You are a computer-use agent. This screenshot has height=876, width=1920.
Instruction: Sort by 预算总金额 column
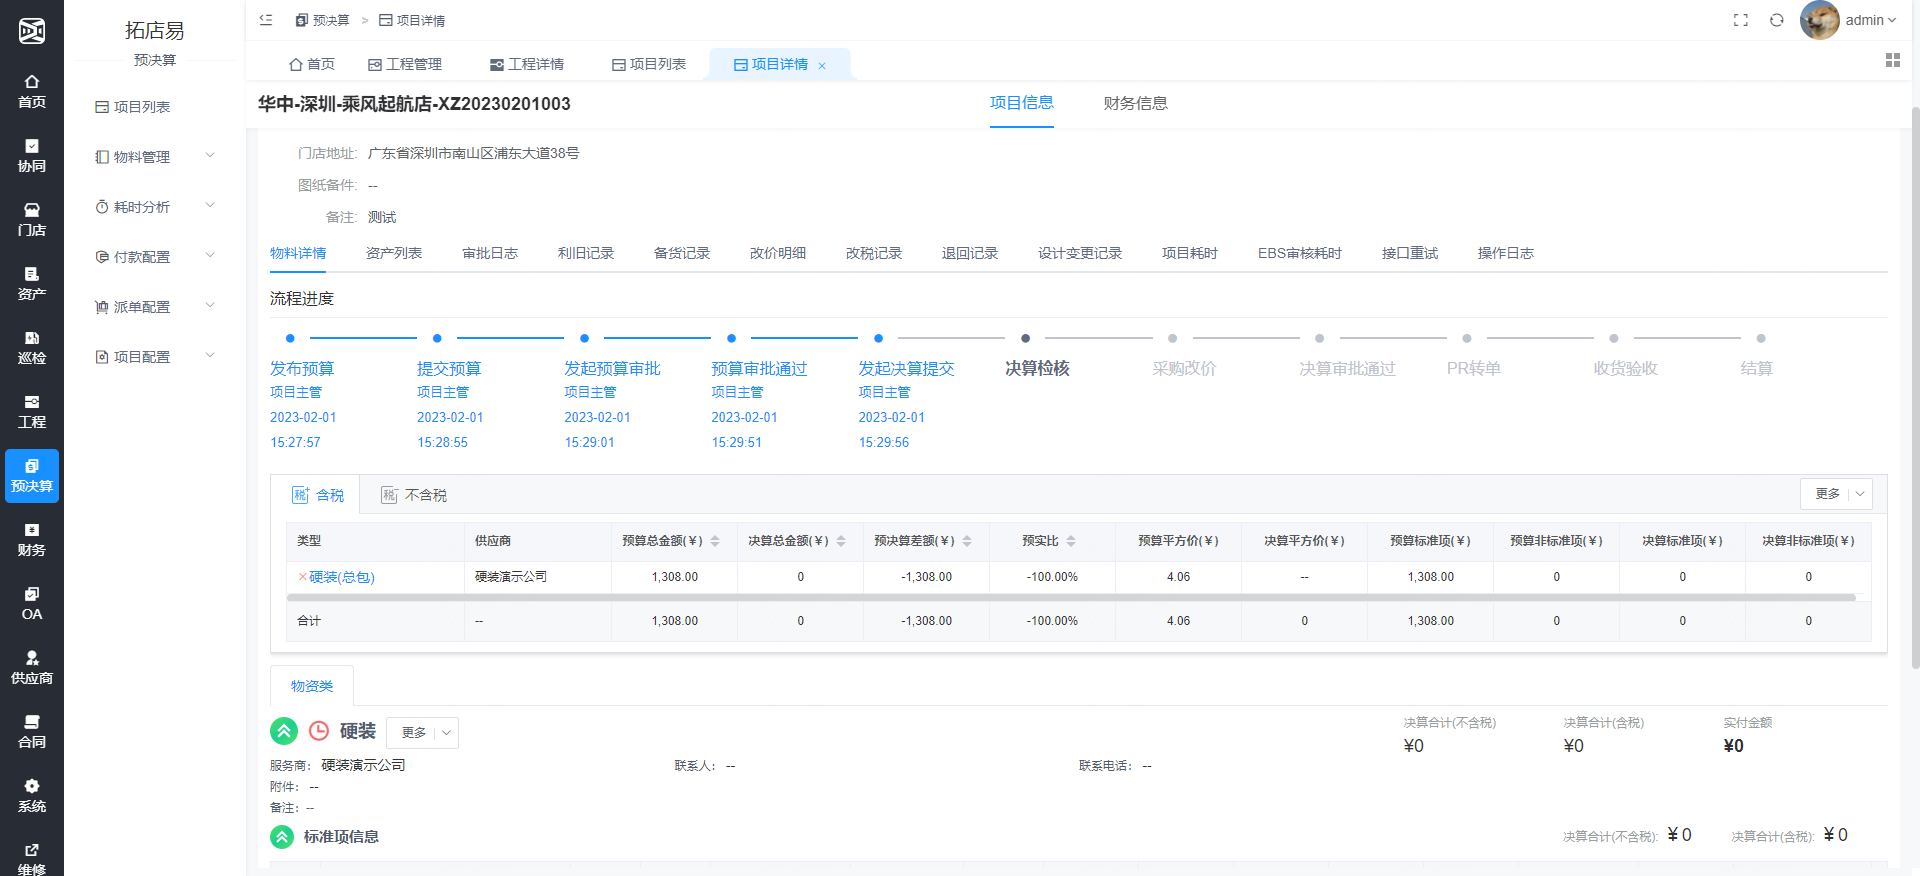click(x=715, y=541)
